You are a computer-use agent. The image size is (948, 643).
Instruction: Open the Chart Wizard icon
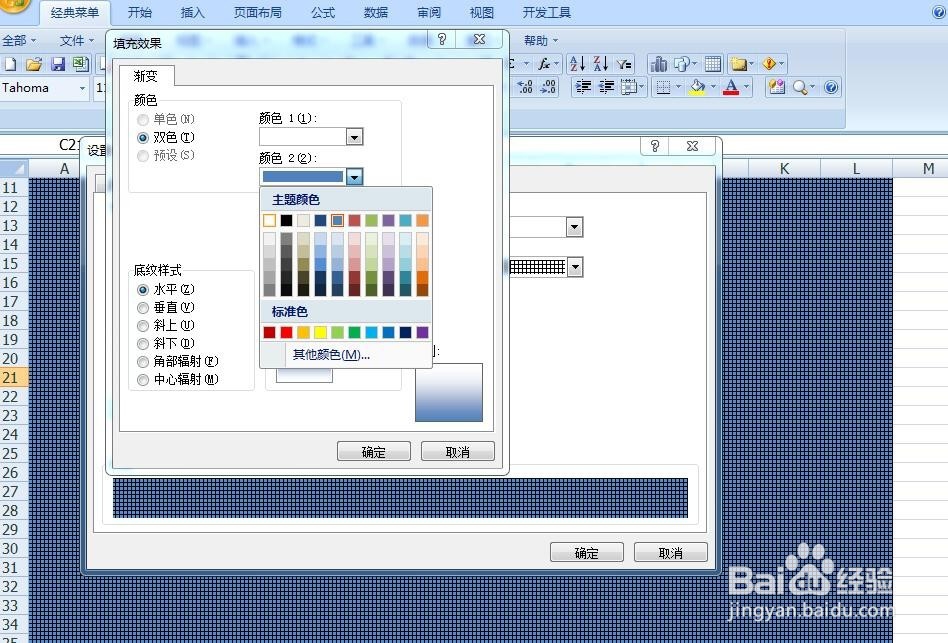point(657,63)
